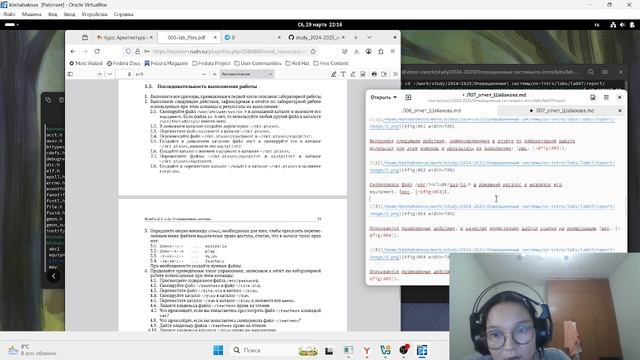Open Вид menu in VirtualBox
Viewport: 640px width, 360px height.
(x=53, y=14)
